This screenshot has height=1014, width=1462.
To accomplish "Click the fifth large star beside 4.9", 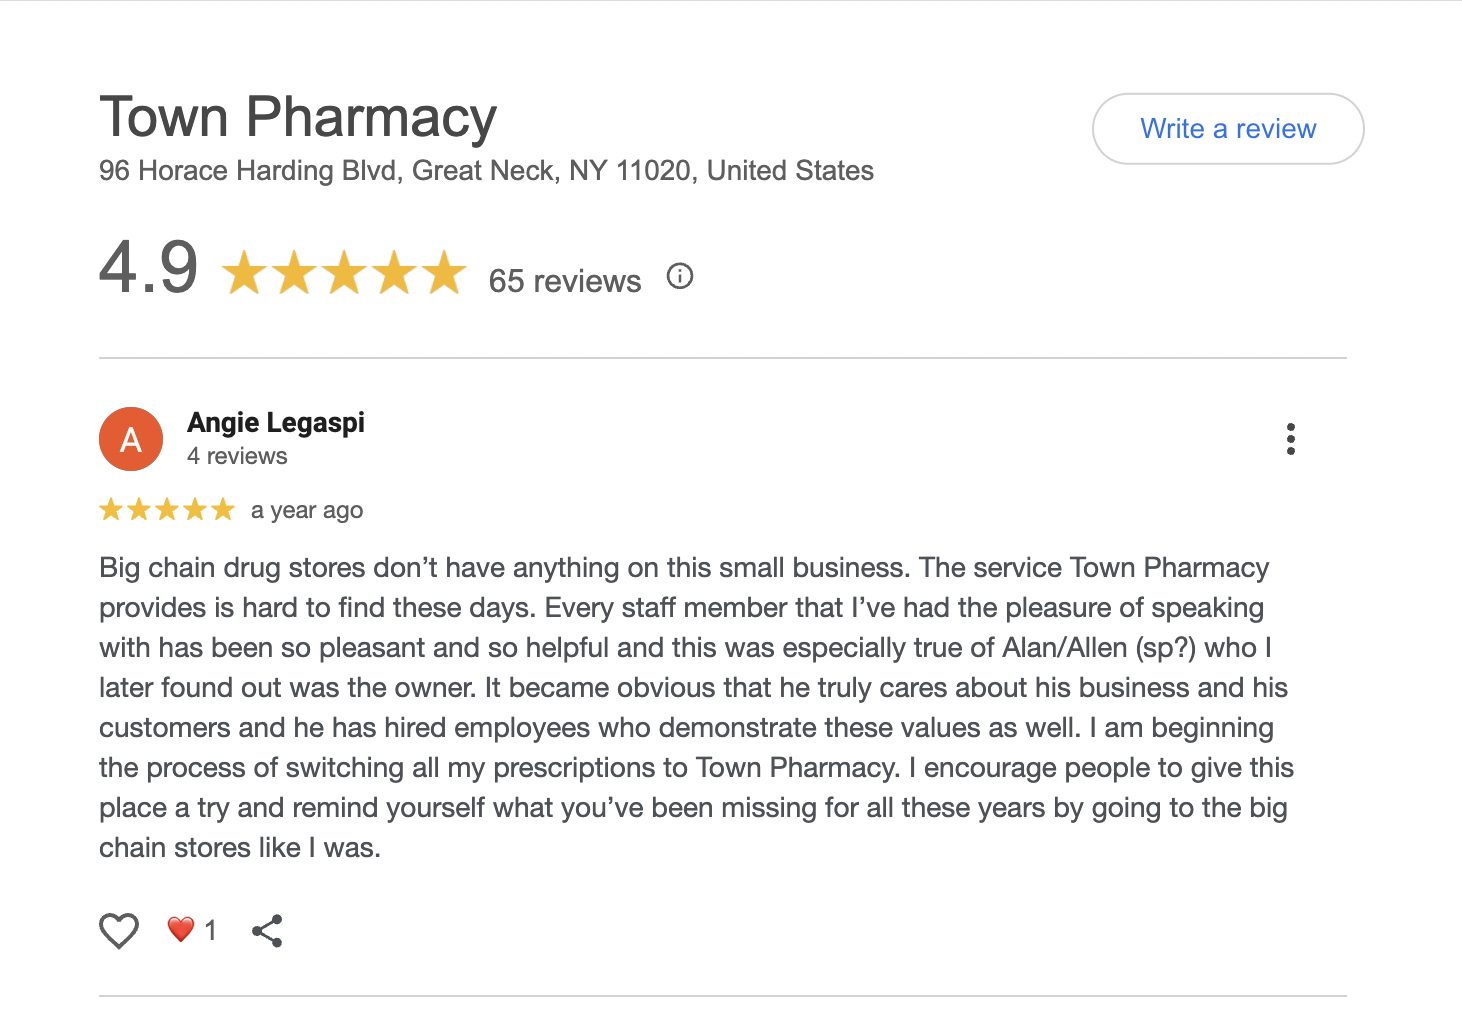I will click(x=444, y=273).
